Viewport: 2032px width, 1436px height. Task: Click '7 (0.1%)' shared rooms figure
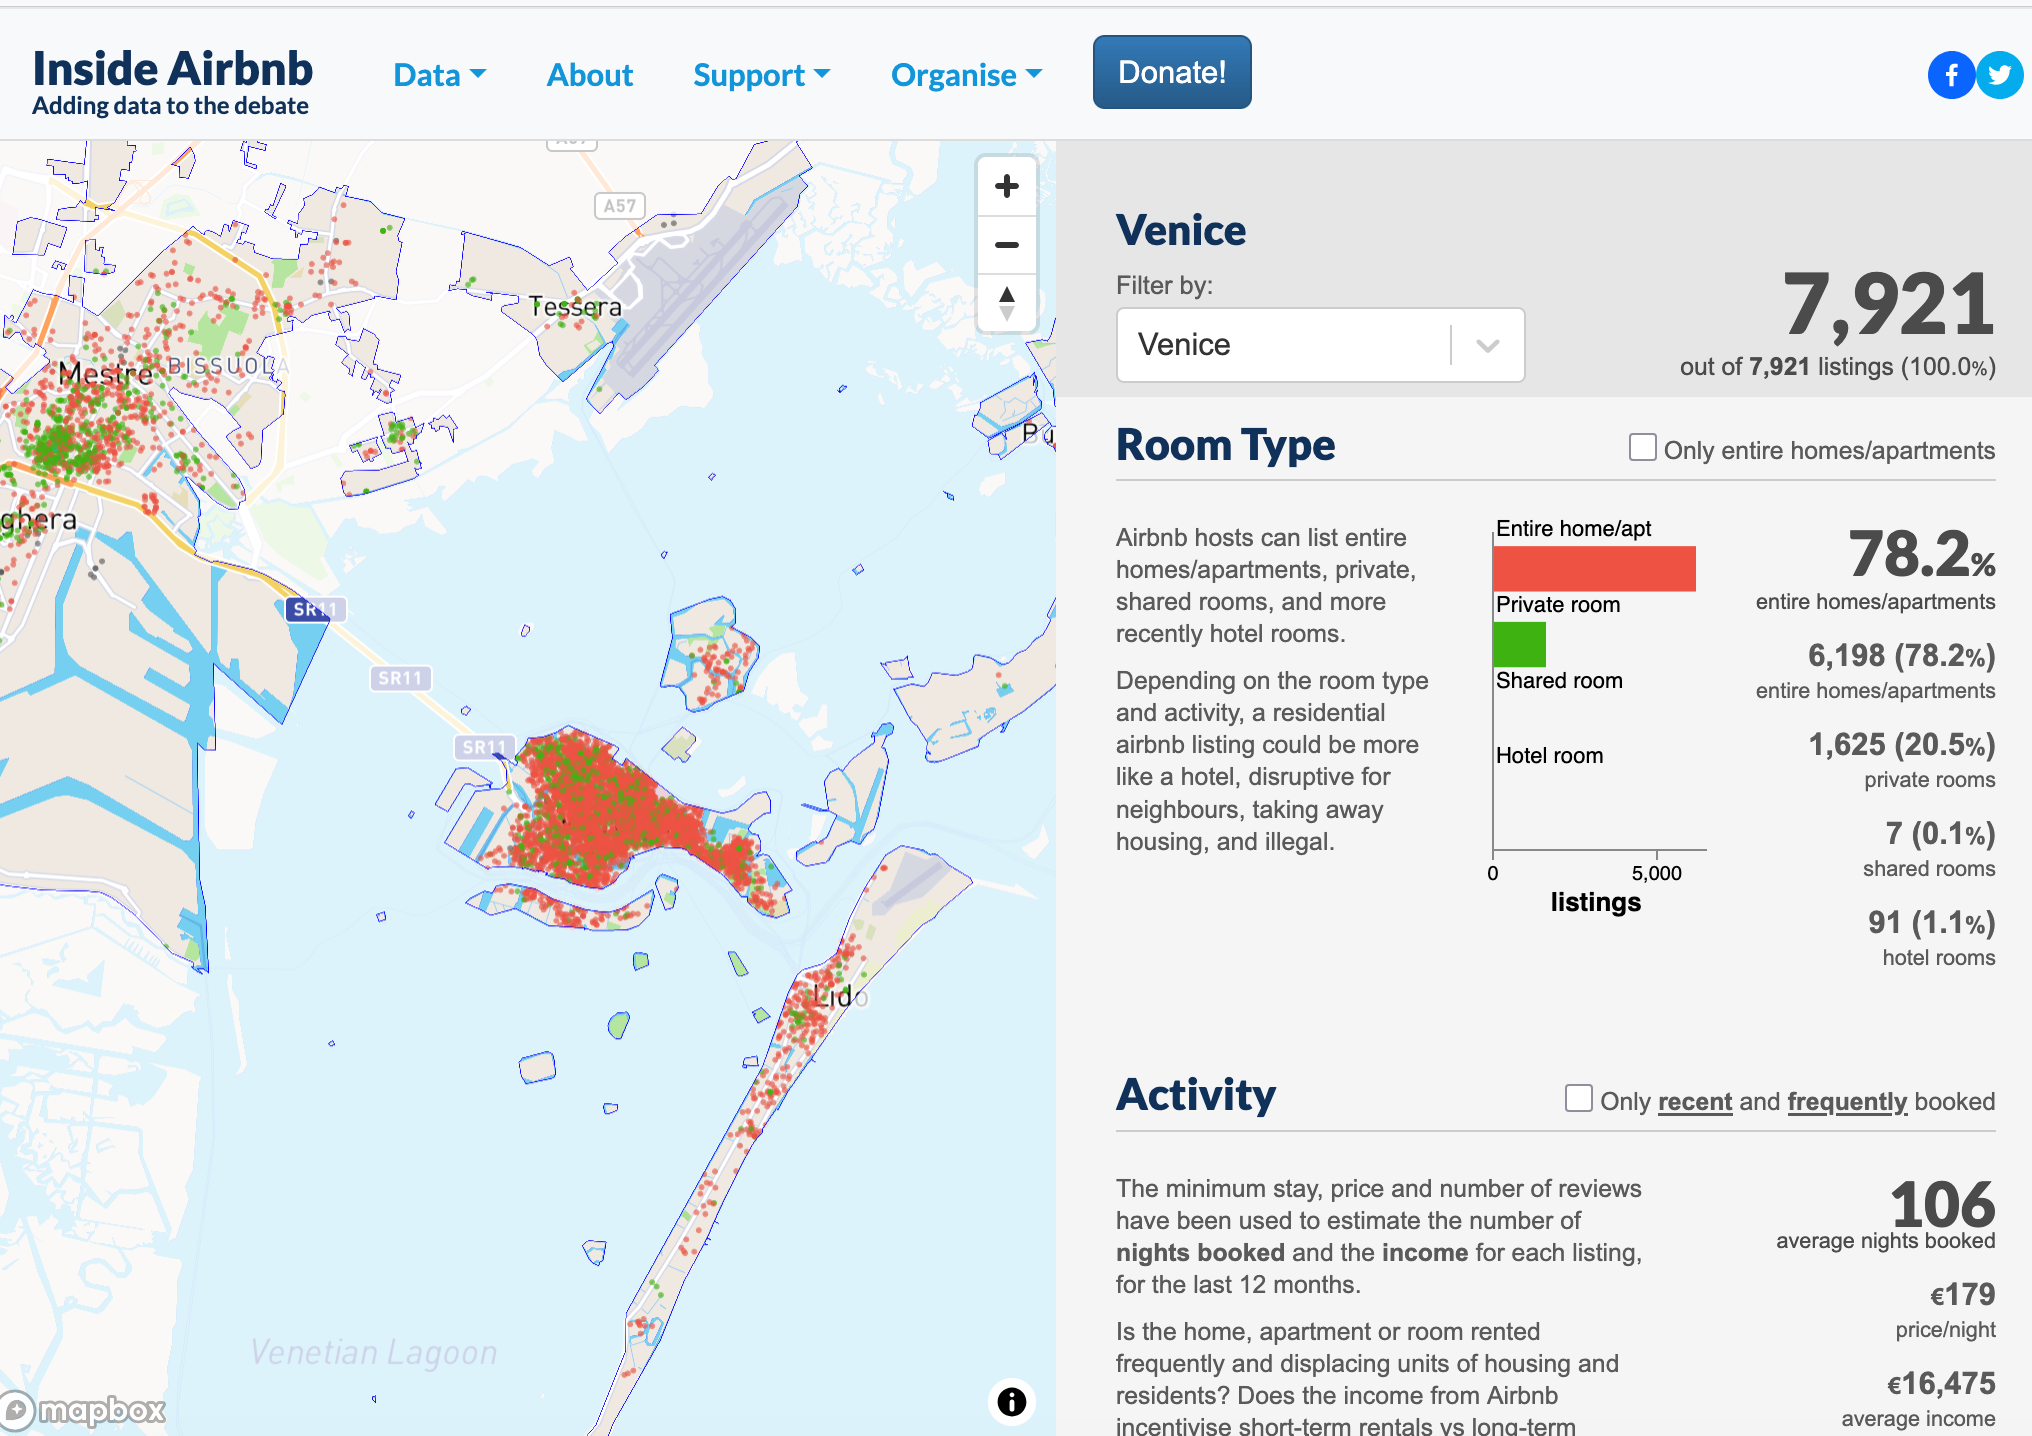coord(1940,833)
